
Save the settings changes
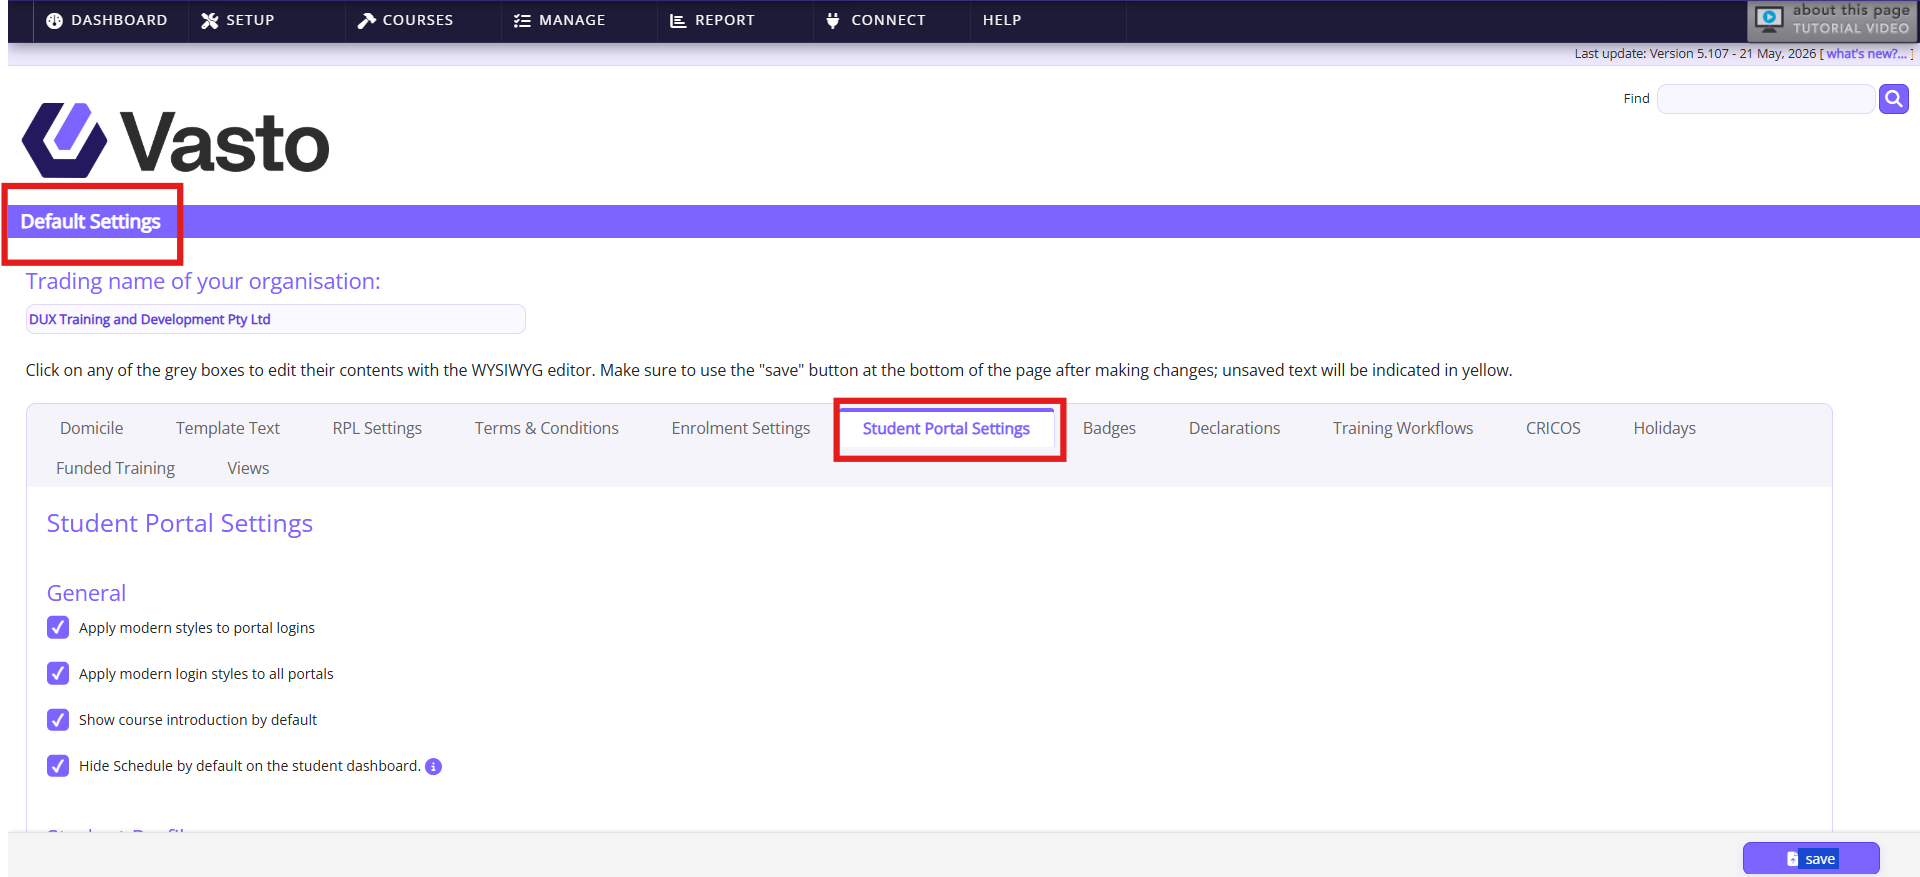tap(1811, 858)
